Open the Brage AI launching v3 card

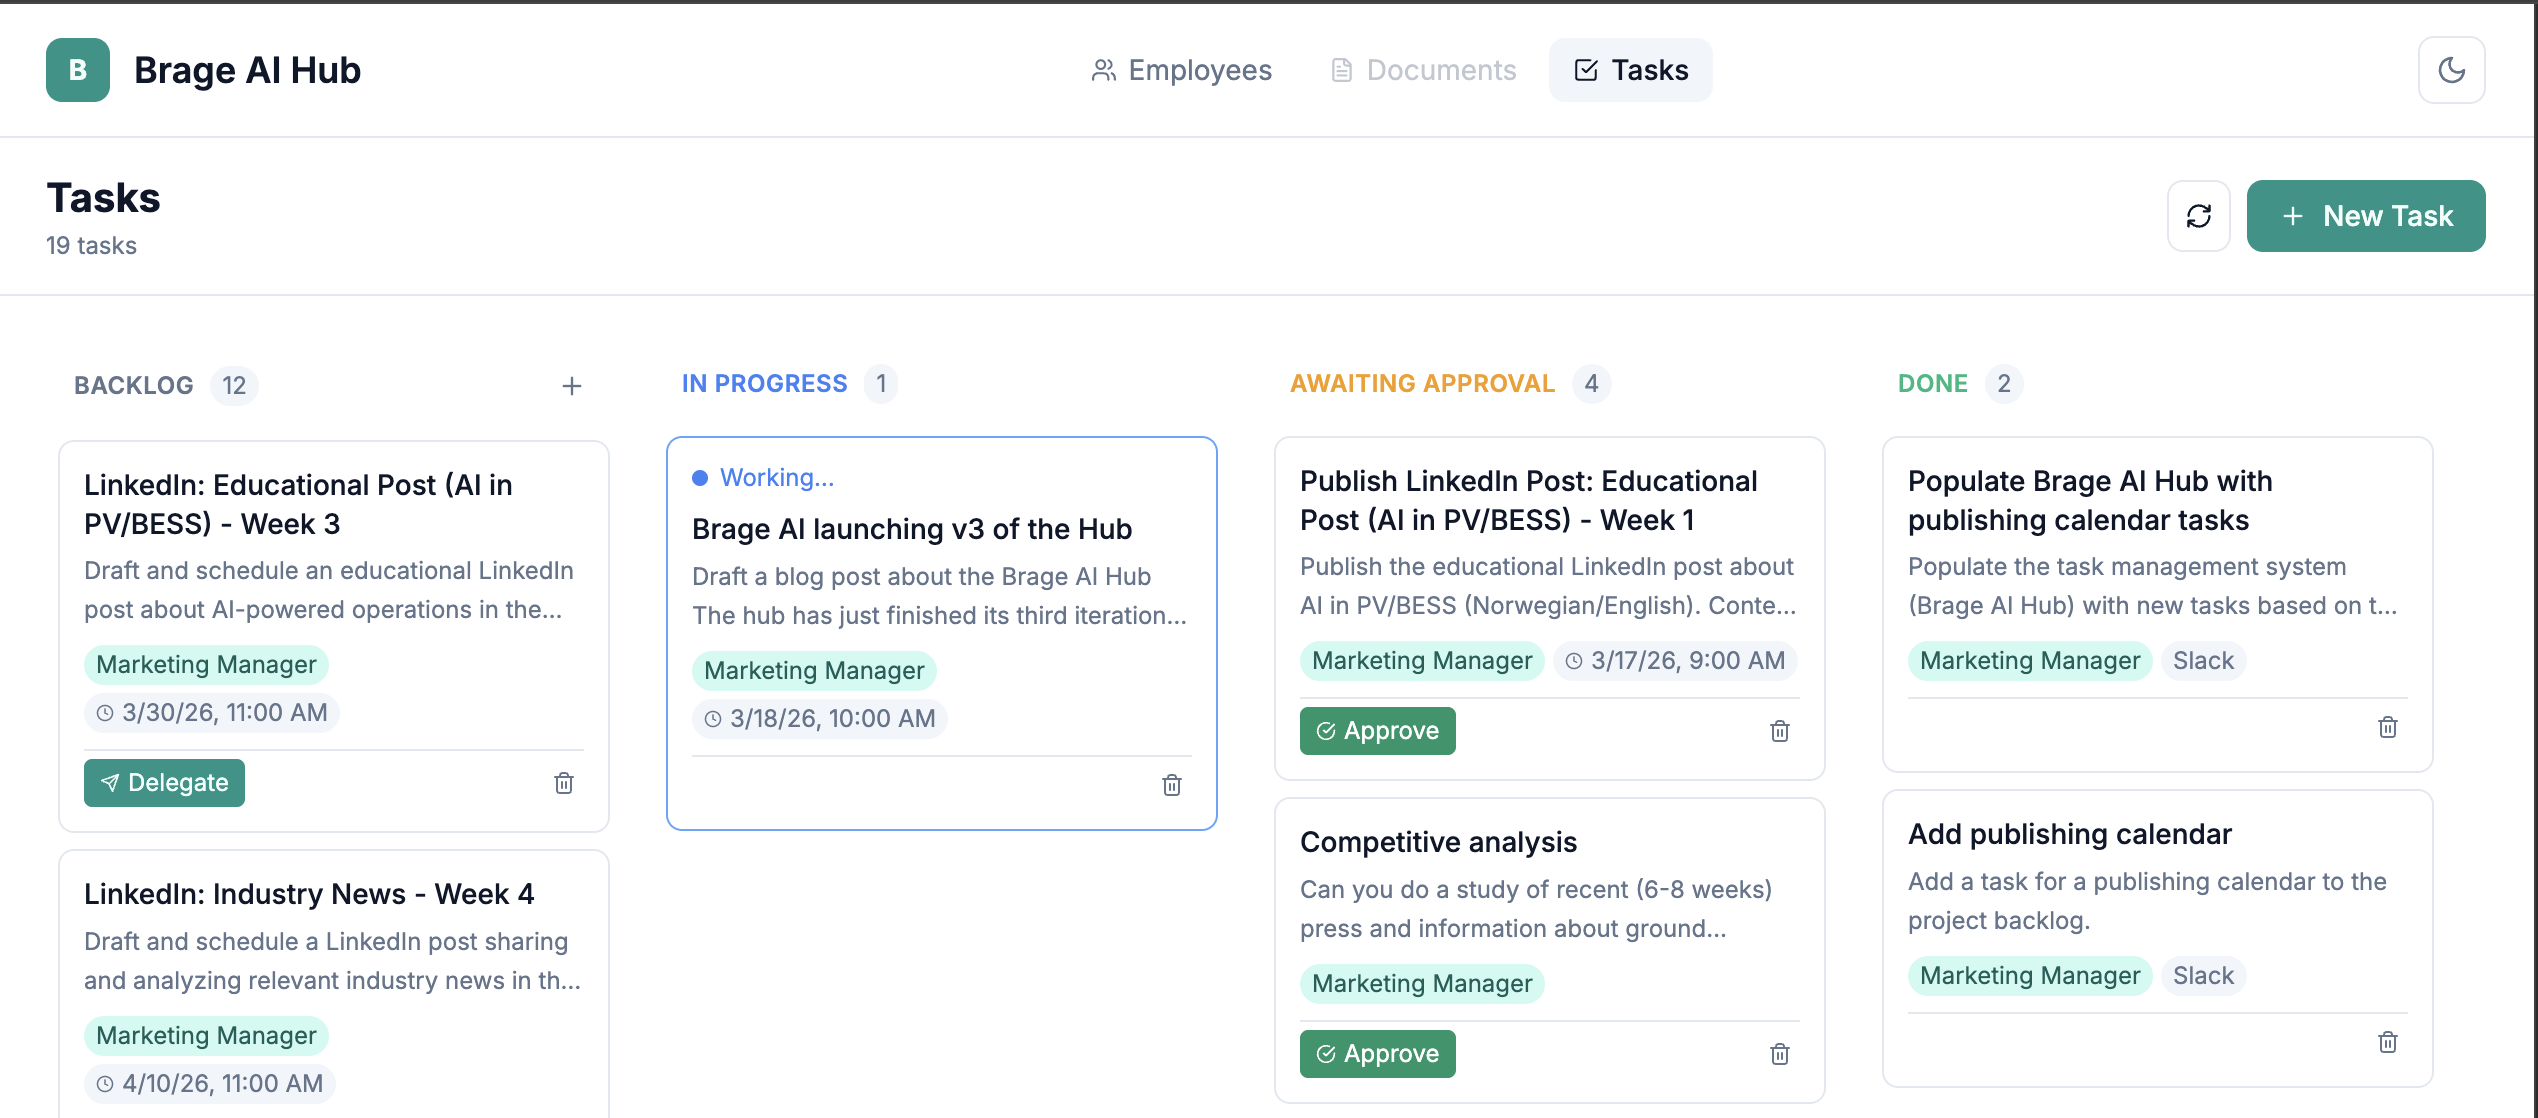[911, 529]
